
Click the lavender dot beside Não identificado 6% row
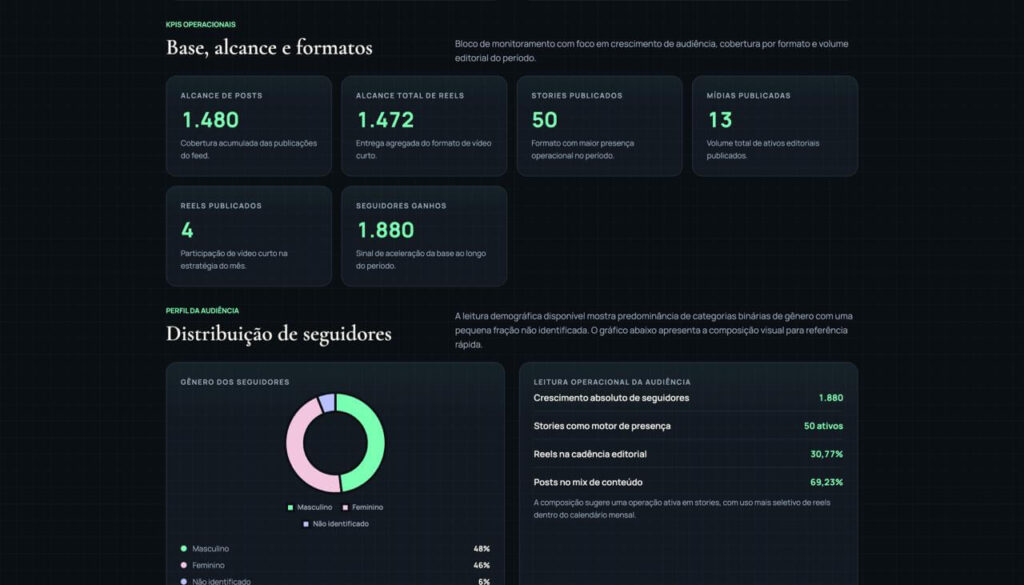[x=184, y=581]
